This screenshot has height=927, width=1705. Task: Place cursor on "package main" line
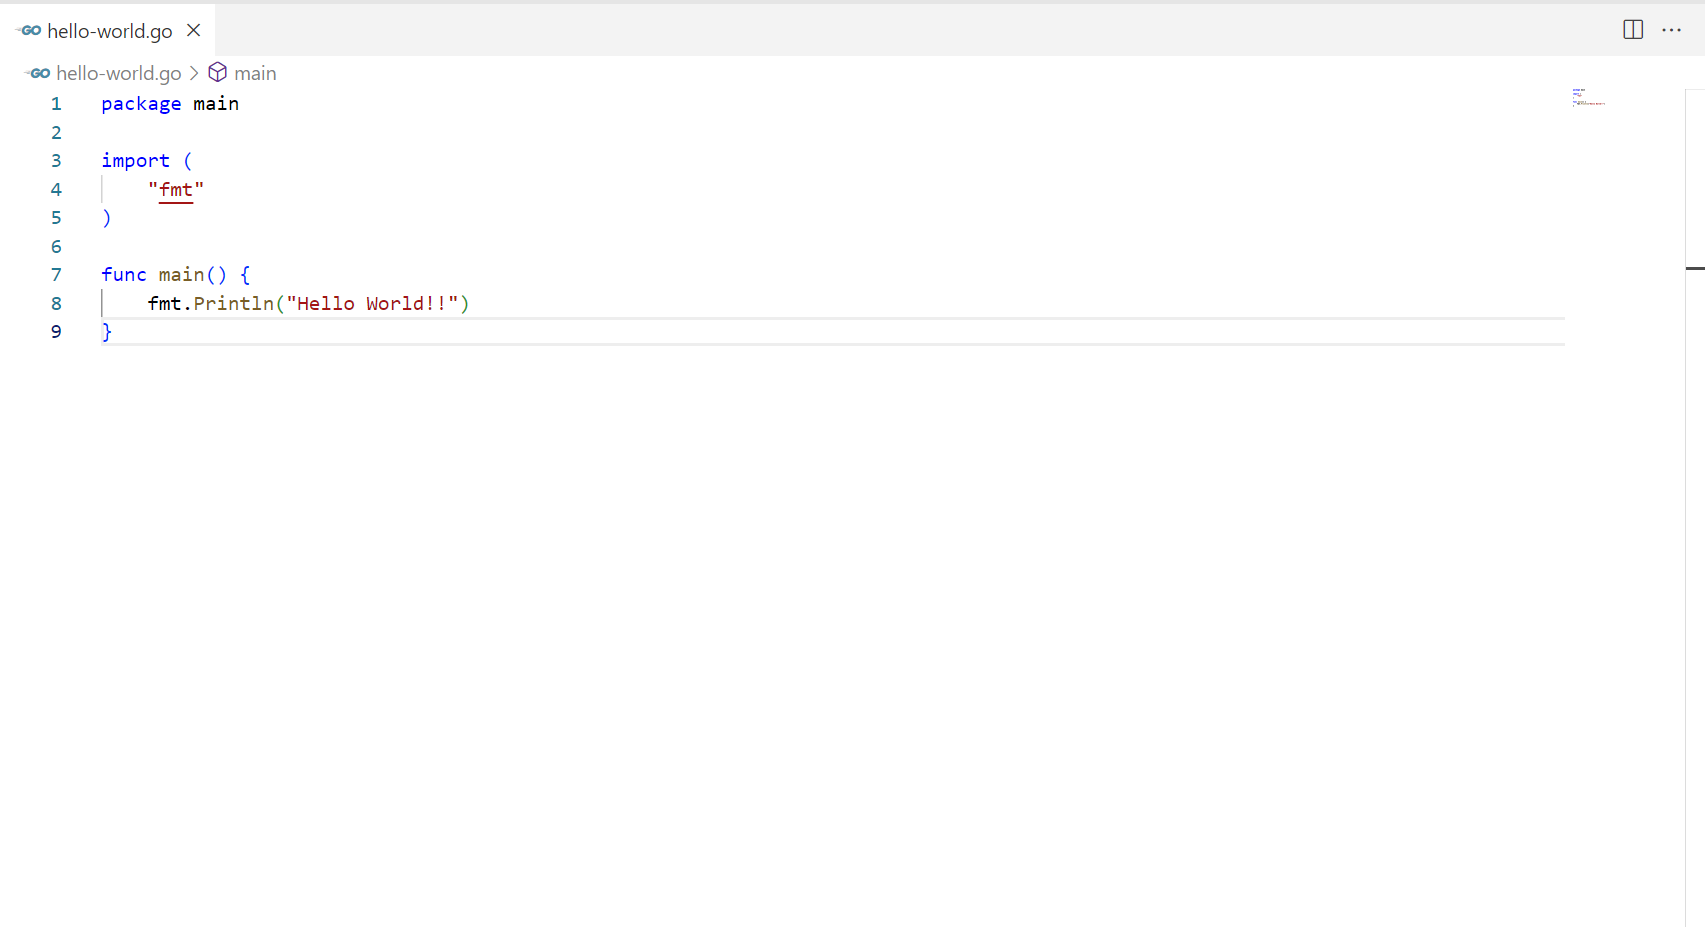click(x=170, y=104)
